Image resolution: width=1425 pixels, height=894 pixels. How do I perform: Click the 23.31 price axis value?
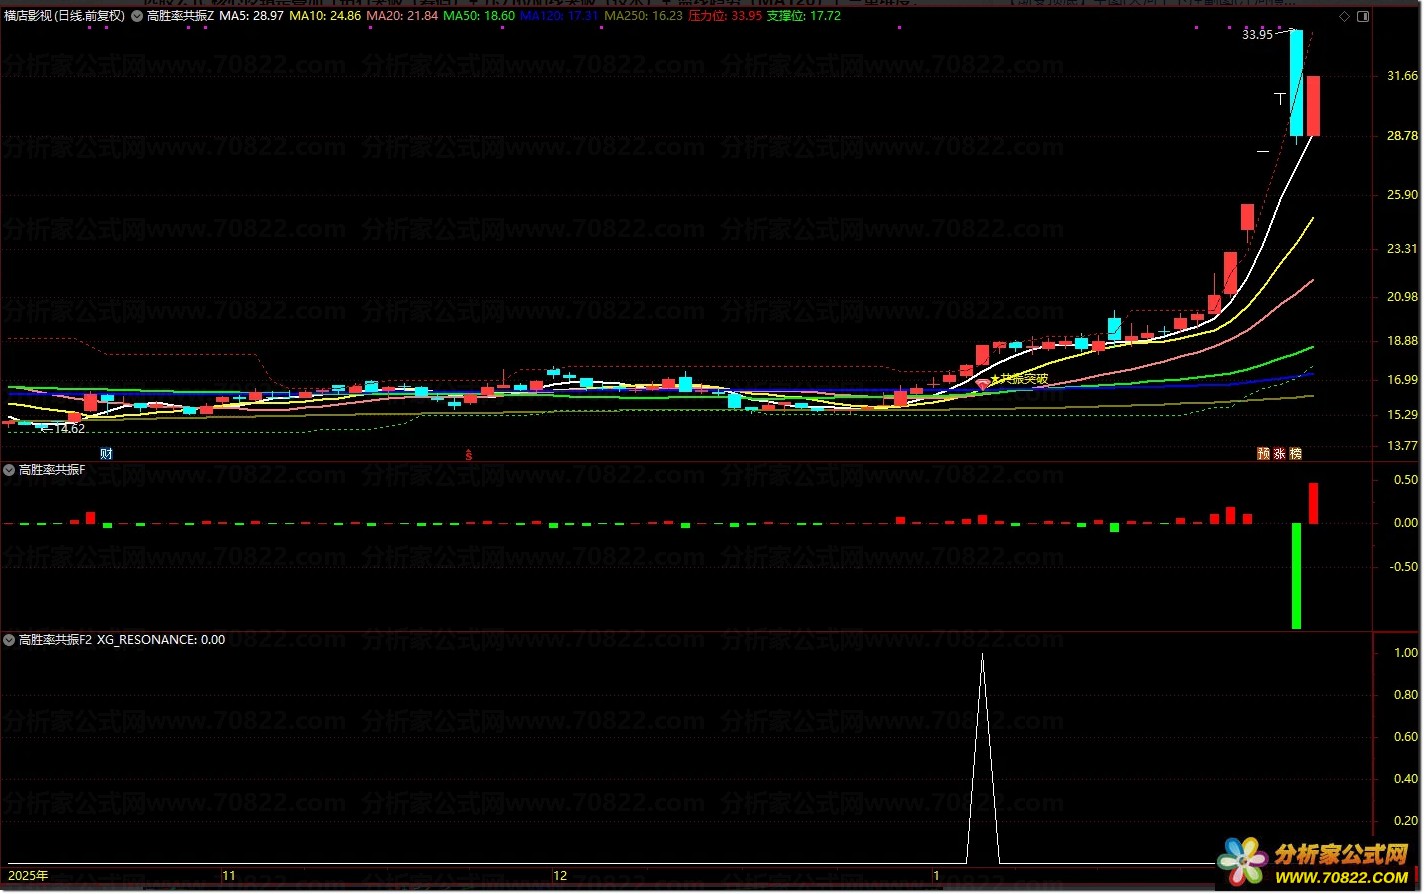1404,248
